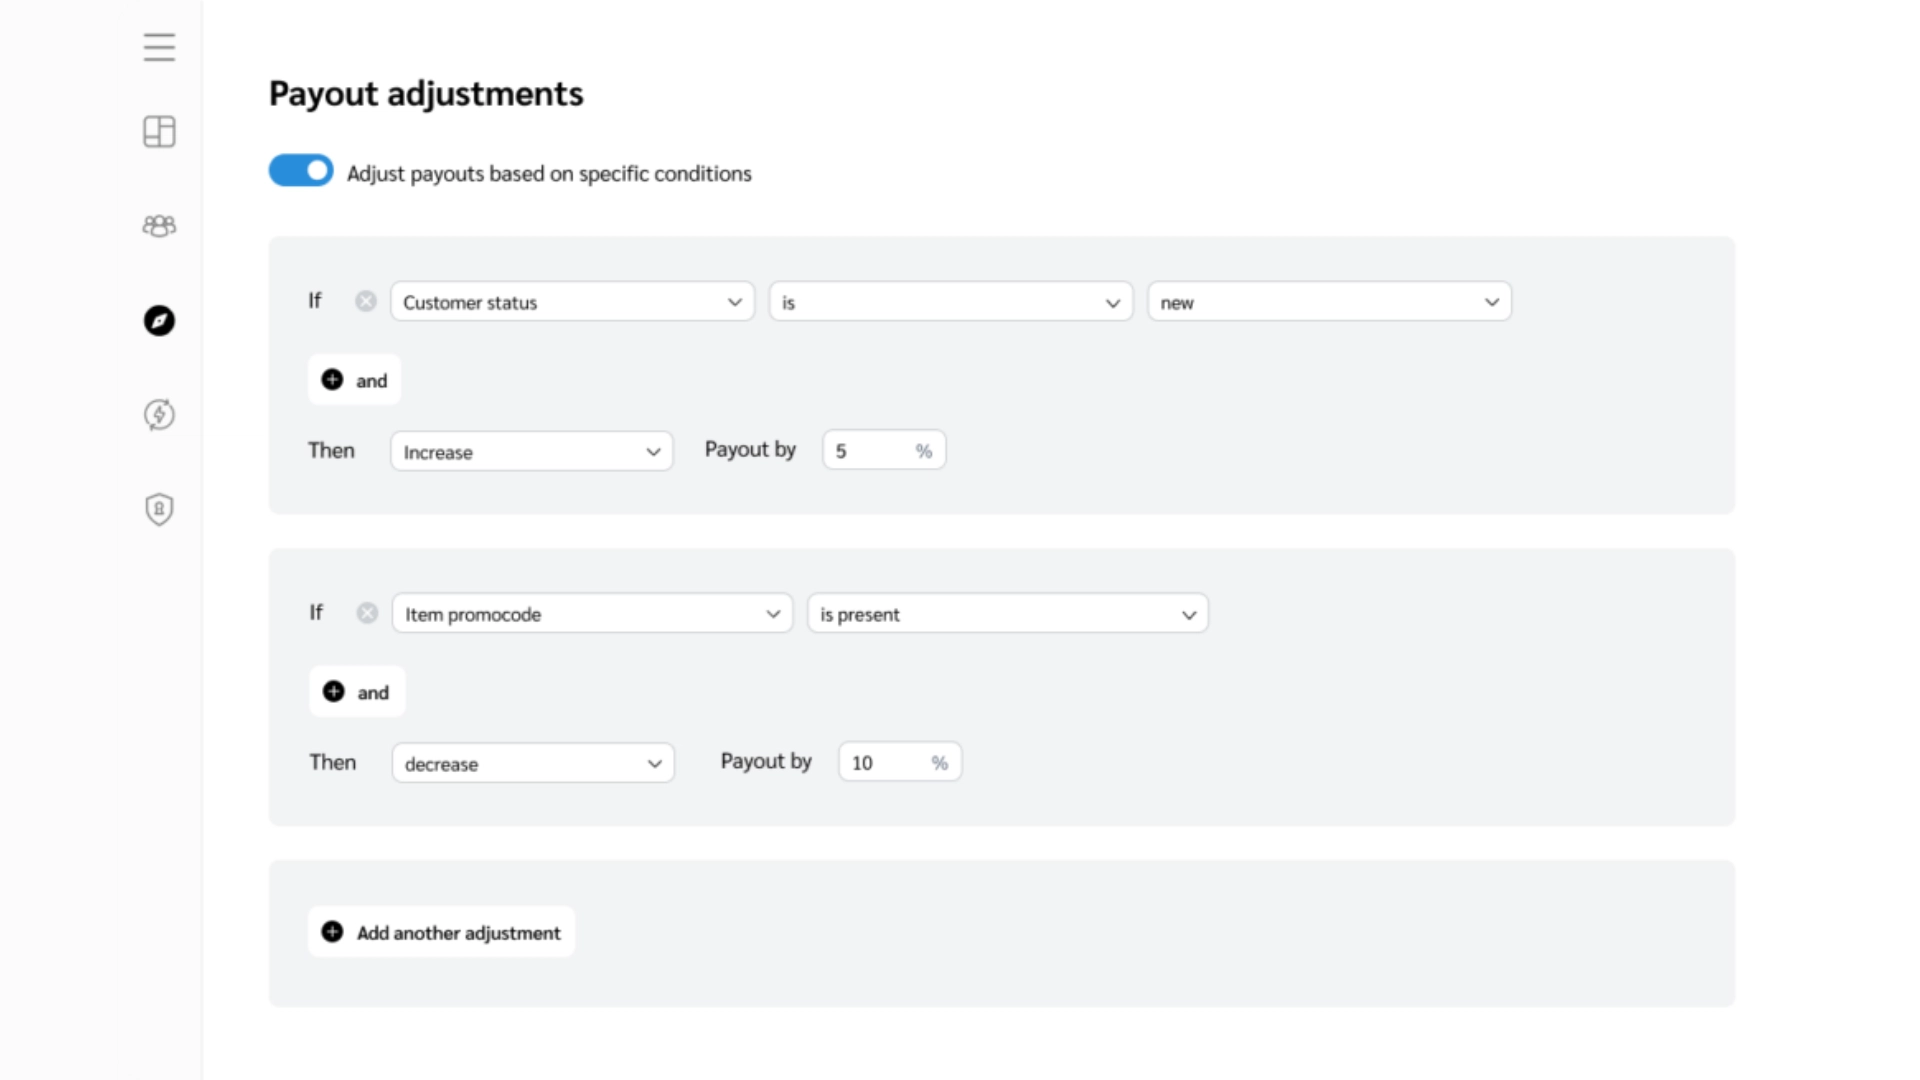Toggle Adjust payouts based on conditions
1920x1080 pixels.
click(x=301, y=171)
